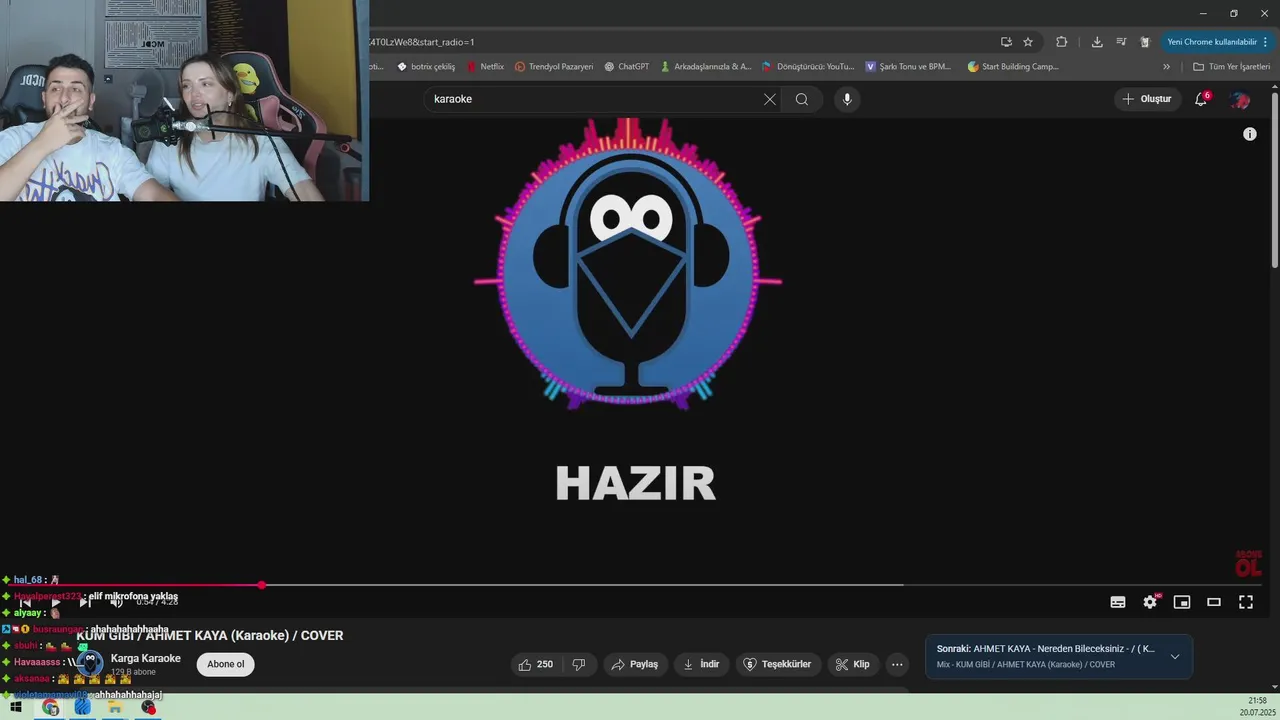Viewport: 1280px width, 720px height.
Task: Open the Windows Start menu
Action: 16,707
